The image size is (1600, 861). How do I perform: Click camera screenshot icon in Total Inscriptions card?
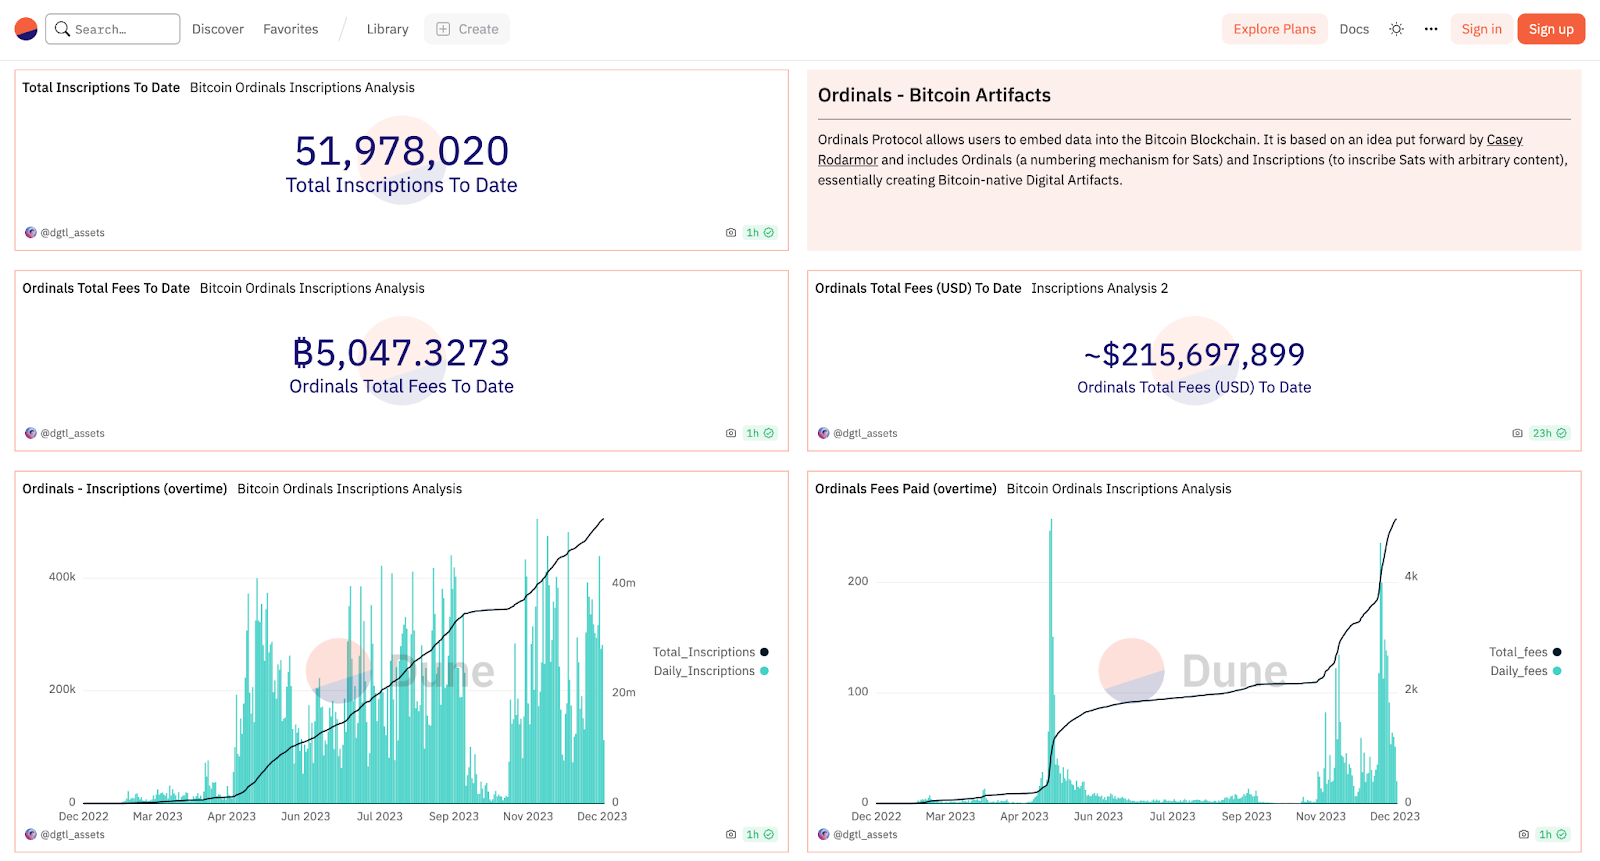[731, 233]
